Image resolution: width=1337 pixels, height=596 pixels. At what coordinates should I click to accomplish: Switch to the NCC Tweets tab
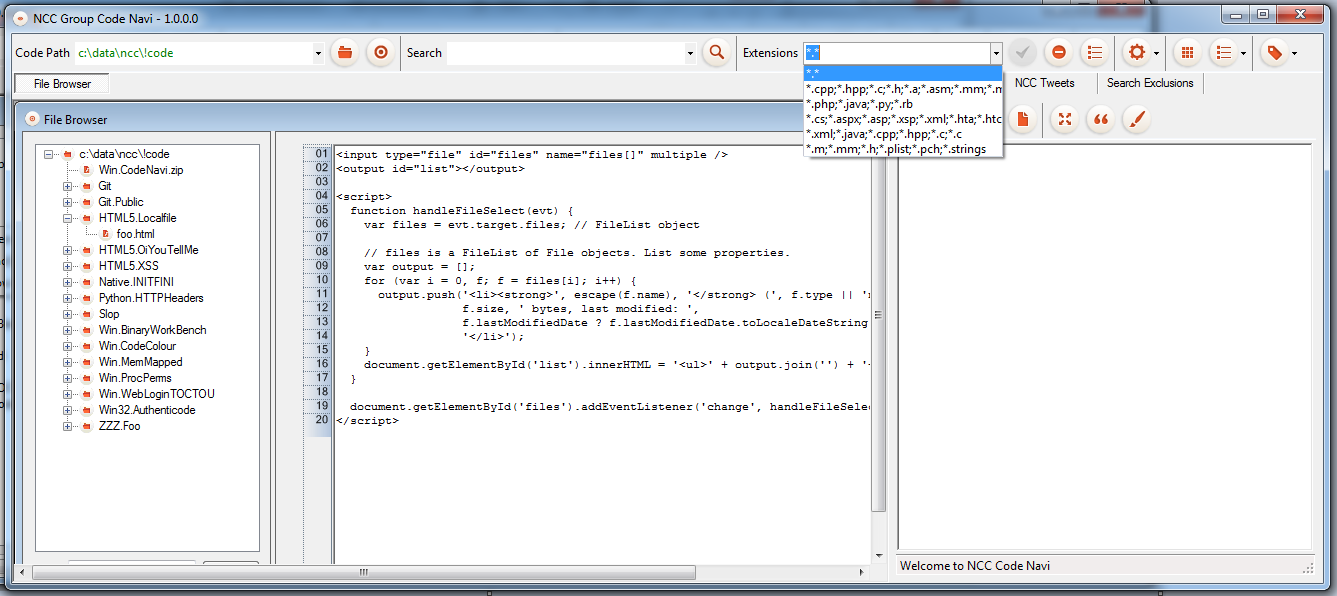(1044, 83)
